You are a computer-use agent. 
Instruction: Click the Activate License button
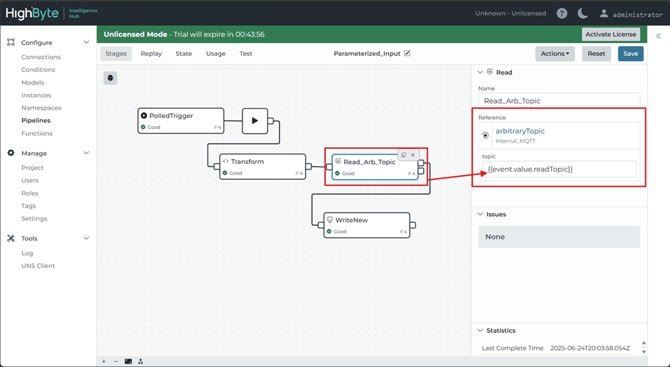[611, 35]
